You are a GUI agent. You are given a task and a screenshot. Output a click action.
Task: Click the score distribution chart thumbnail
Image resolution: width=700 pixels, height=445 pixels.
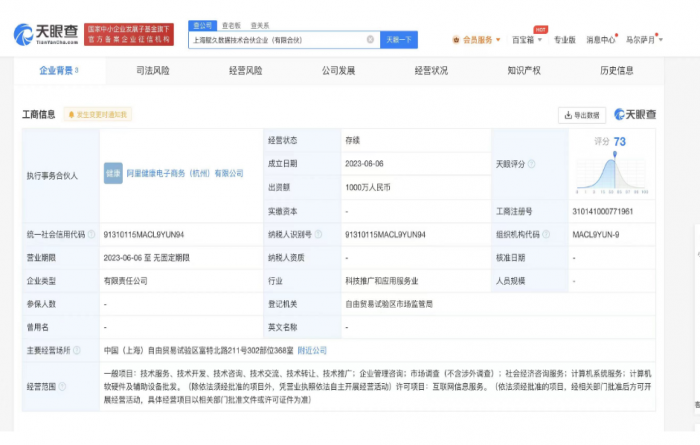612,174
